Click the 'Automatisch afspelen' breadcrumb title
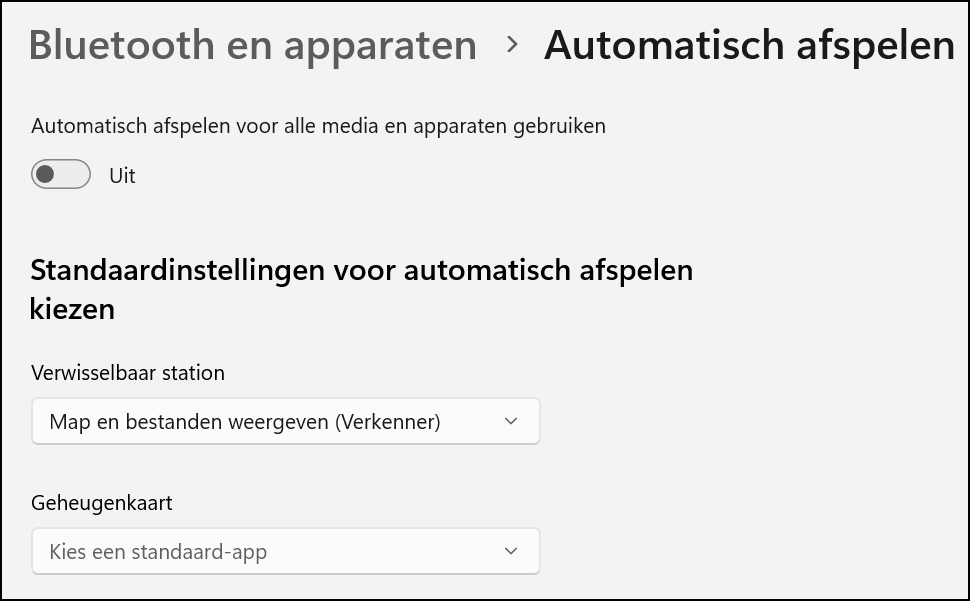 (748, 44)
